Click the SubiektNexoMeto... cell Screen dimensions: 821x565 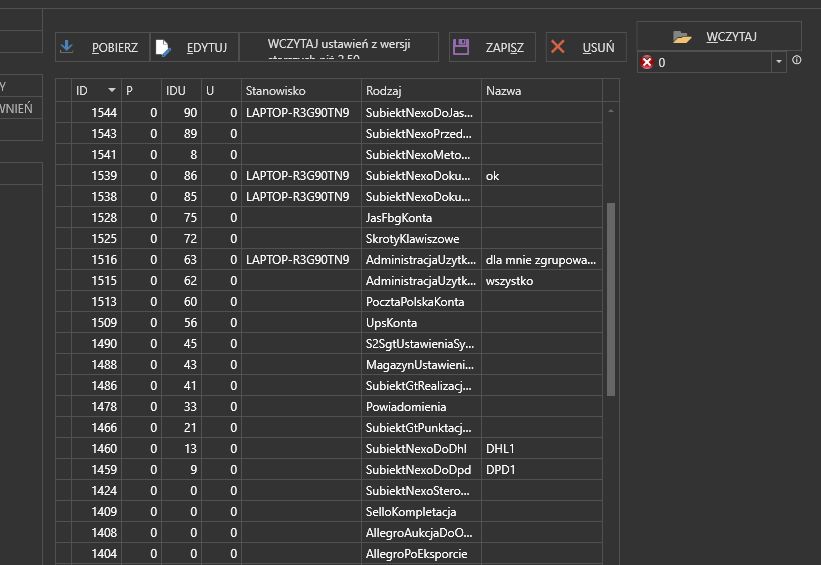point(421,154)
